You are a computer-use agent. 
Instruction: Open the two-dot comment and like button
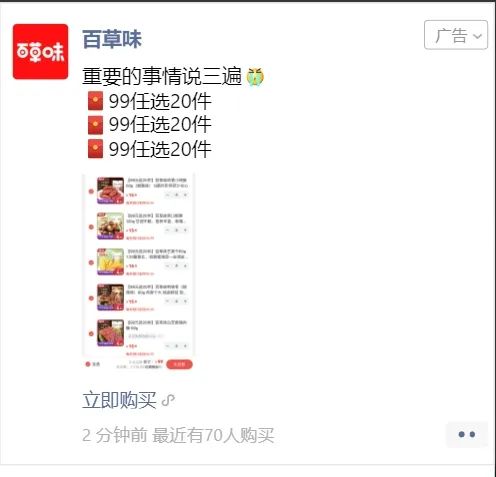(x=467, y=434)
